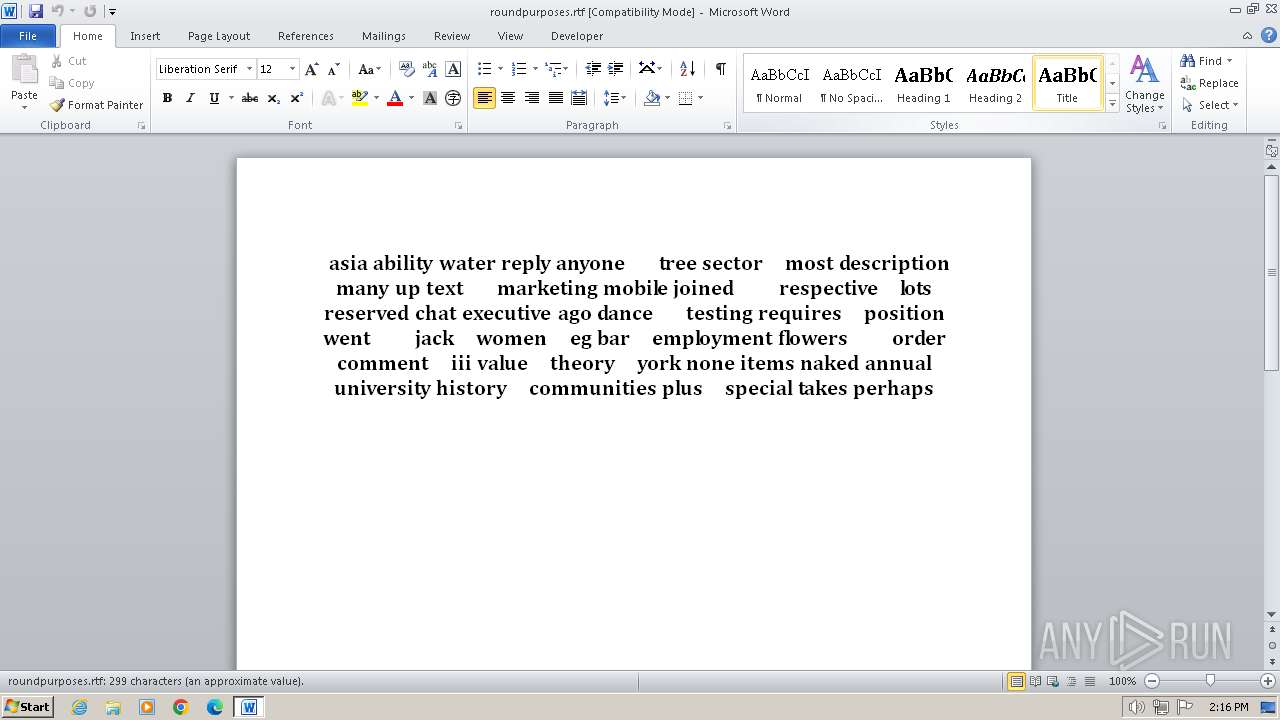Viewport: 1280px width, 720px height.
Task: Click the Find button
Action: click(x=1206, y=61)
